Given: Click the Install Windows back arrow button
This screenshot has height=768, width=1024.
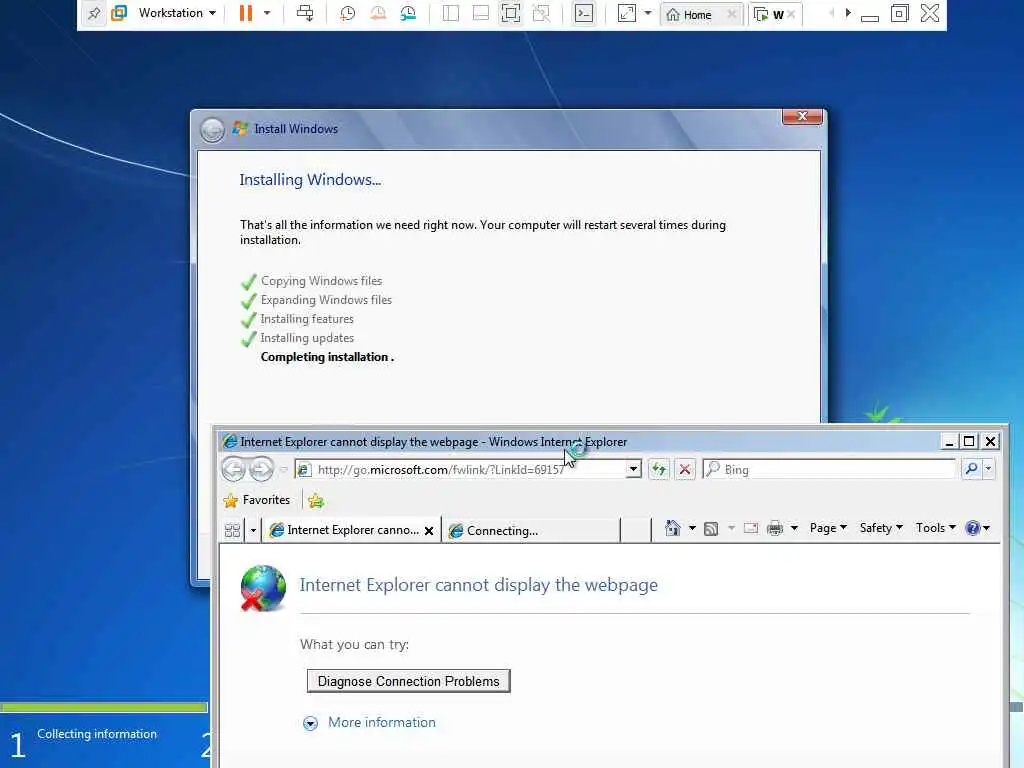Looking at the screenshot, I should point(212,130).
